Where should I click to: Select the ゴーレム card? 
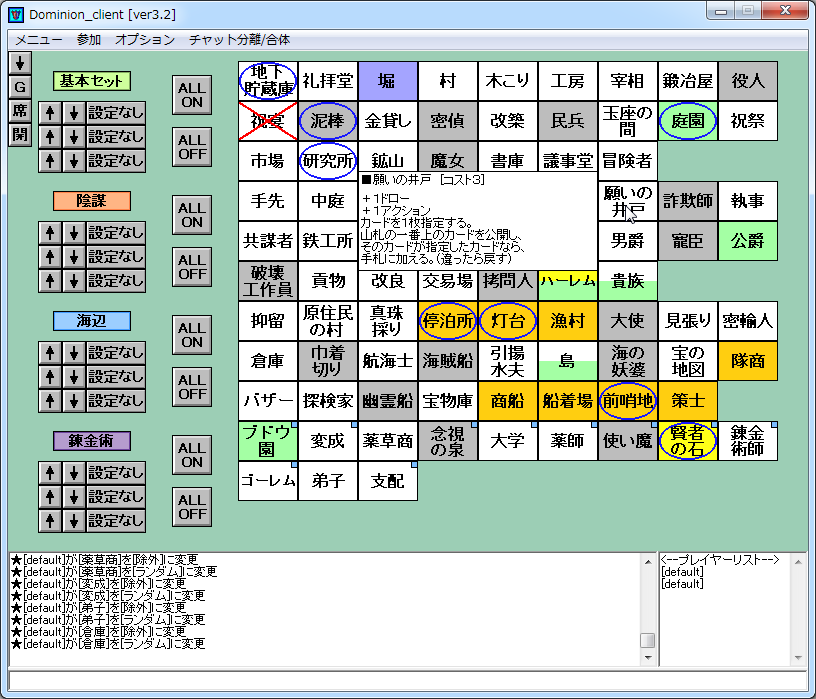[x=267, y=481]
